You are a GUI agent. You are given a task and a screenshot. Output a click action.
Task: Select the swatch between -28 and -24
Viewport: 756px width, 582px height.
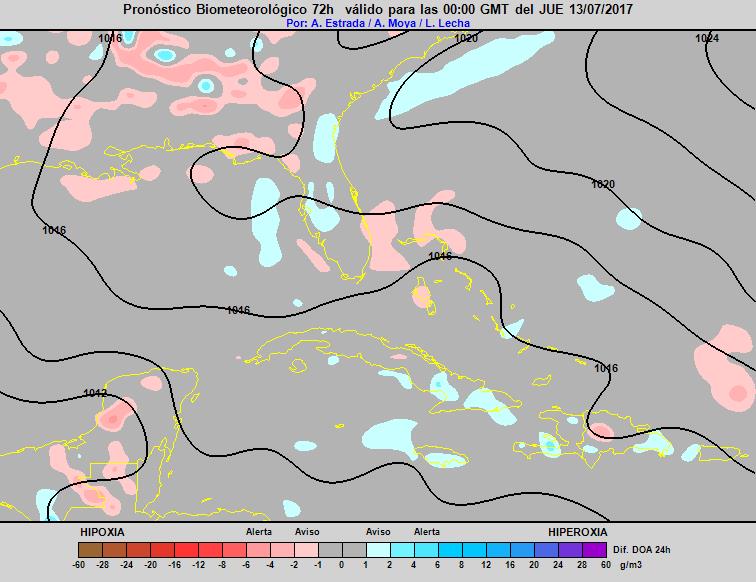[114, 550]
